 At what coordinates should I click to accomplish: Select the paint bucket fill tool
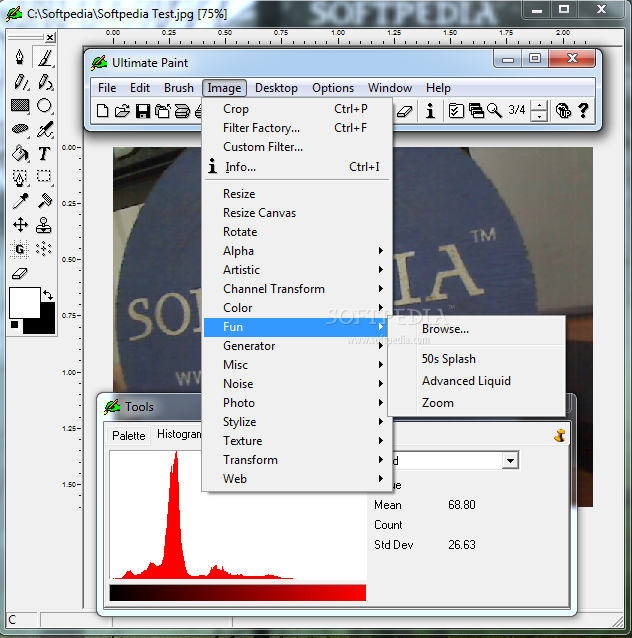tap(20, 153)
